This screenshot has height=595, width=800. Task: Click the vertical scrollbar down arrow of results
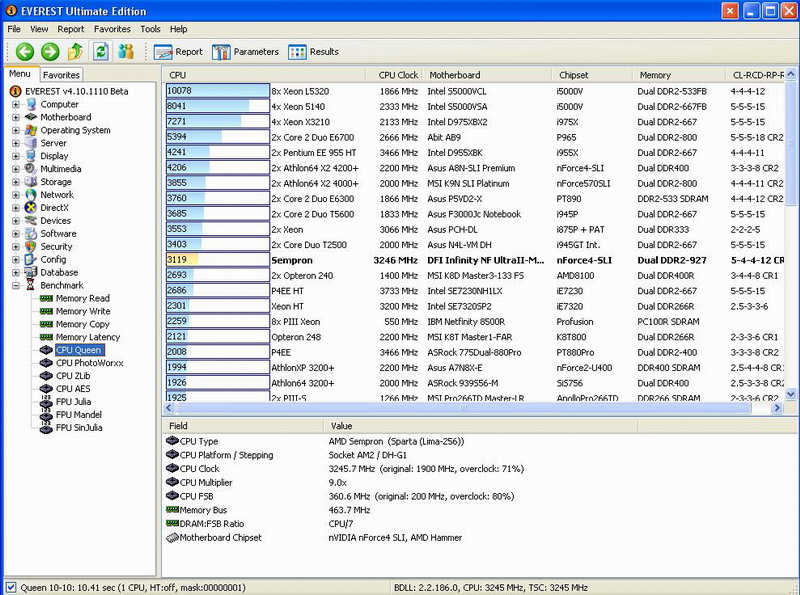[791, 394]
